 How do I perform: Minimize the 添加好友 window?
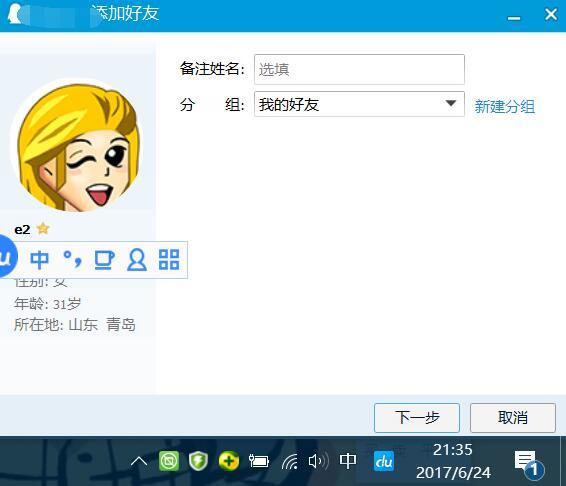(x=514, y=17)
